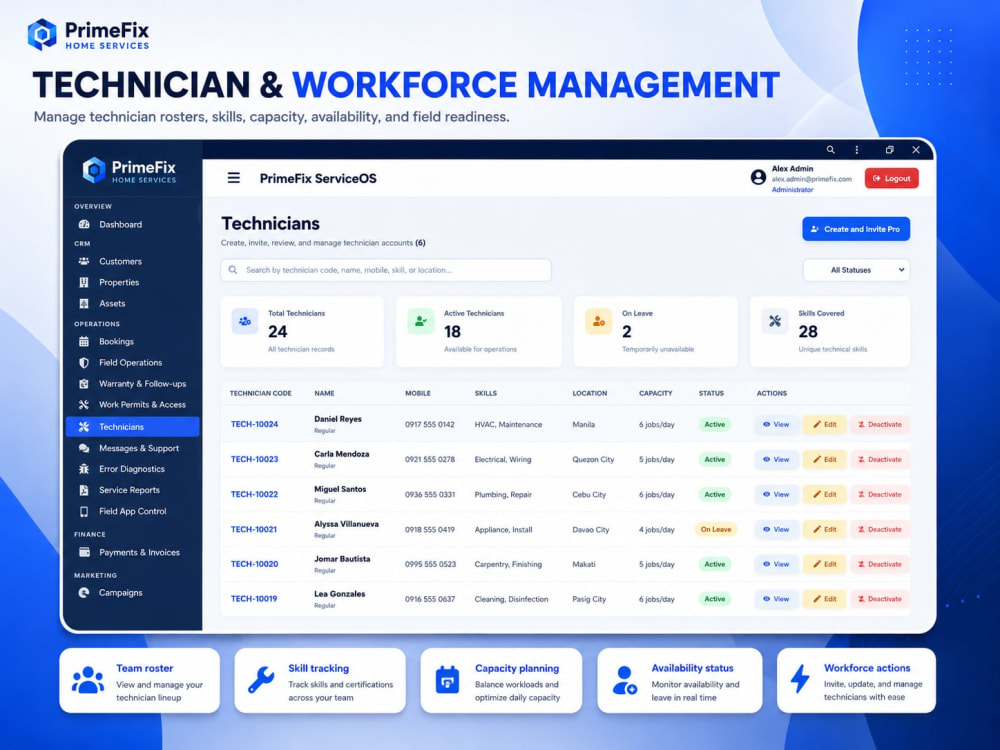Click the user avatar icon beside Alex Admin
1000x750 pixels.
(x=758, y=177)
